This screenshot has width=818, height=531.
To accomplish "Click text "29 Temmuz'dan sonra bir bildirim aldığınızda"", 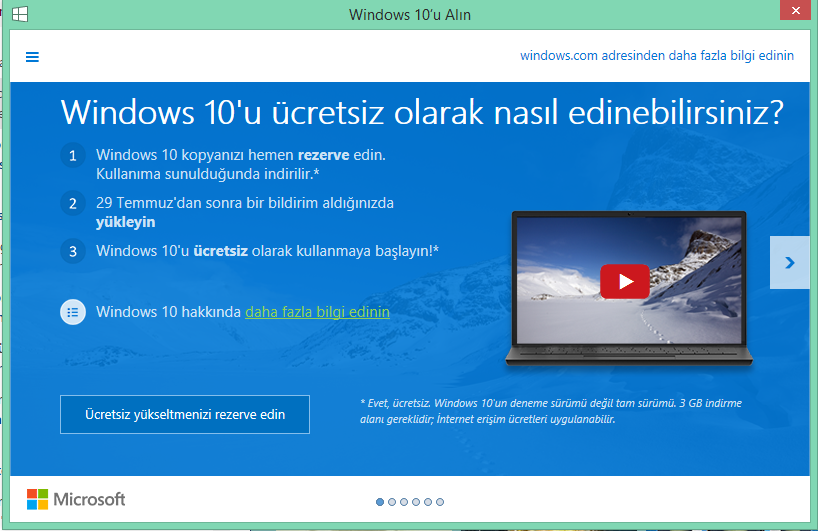I will pos(245,203).
